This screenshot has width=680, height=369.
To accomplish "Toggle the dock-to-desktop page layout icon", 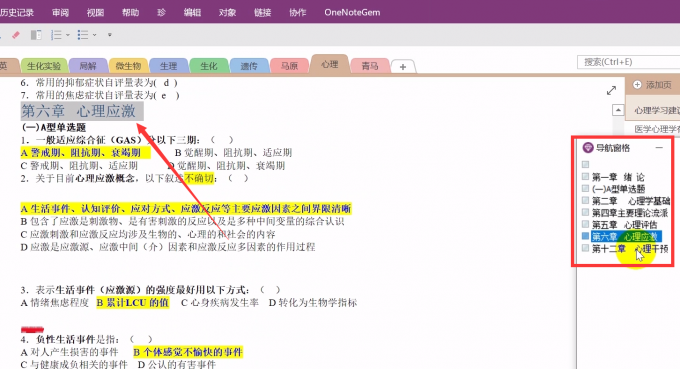I will click(36, 35).
